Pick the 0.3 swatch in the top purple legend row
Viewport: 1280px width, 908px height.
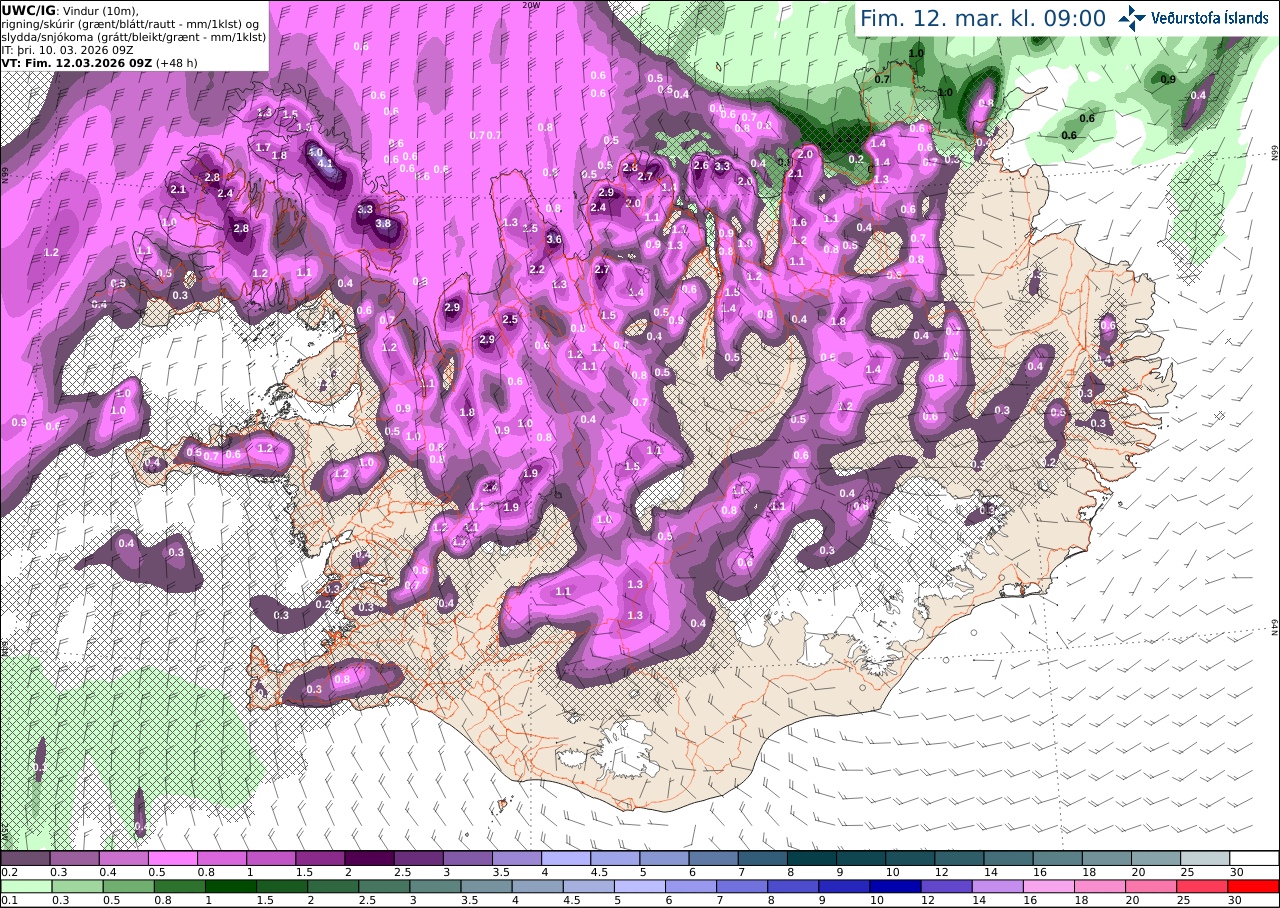[74, 858]
